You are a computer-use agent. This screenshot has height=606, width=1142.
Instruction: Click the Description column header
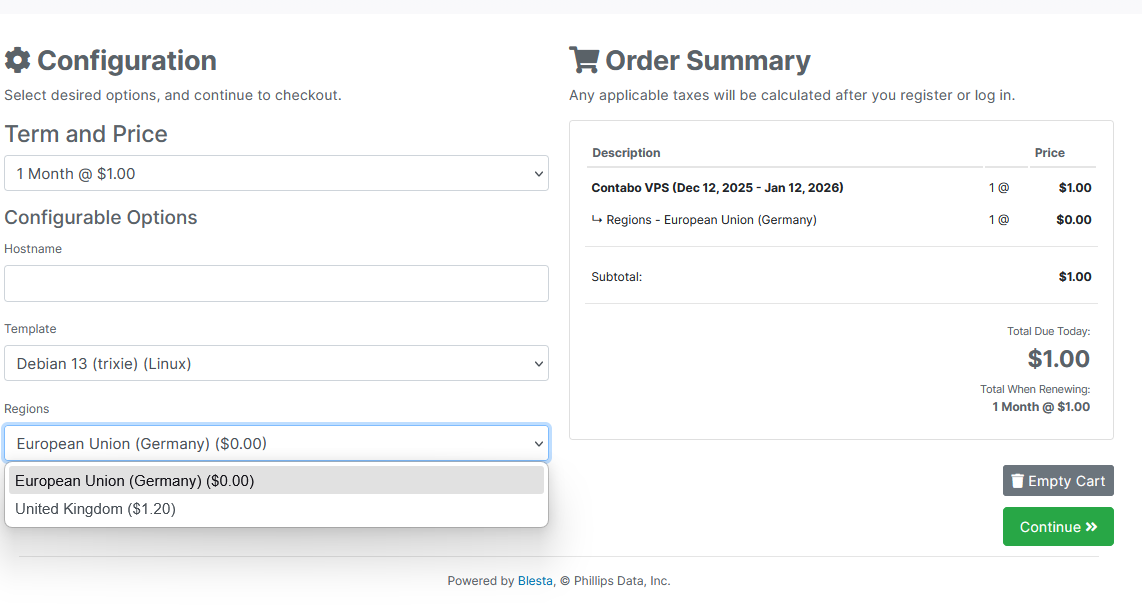[626, 153]
